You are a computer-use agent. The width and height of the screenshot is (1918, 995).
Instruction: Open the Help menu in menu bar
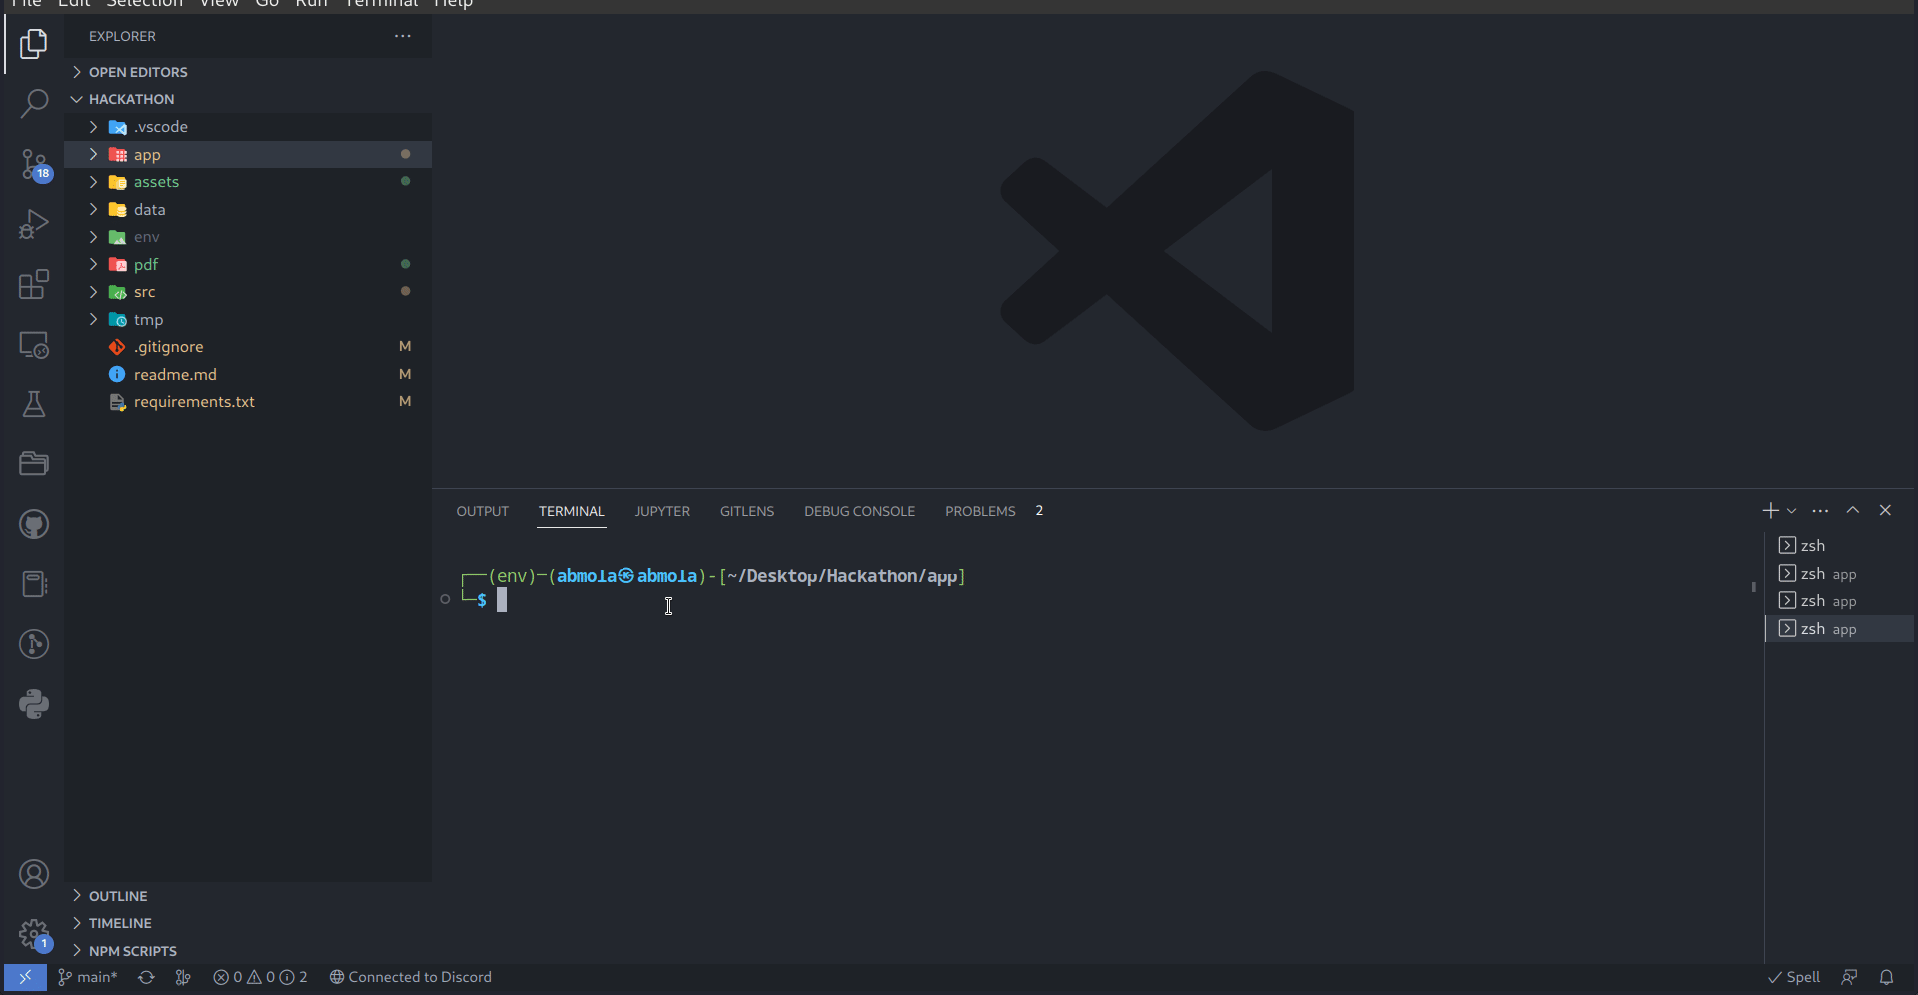pos(453,4)
